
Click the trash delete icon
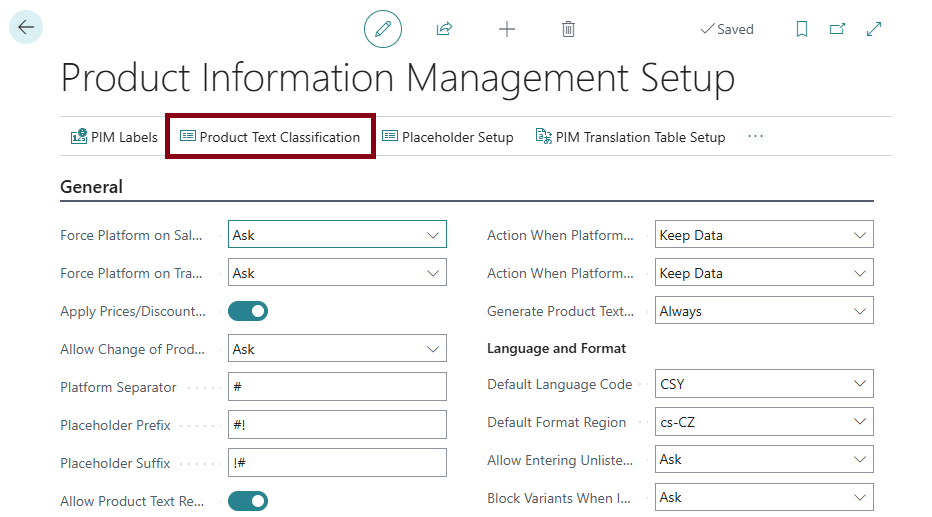[568, 29]
